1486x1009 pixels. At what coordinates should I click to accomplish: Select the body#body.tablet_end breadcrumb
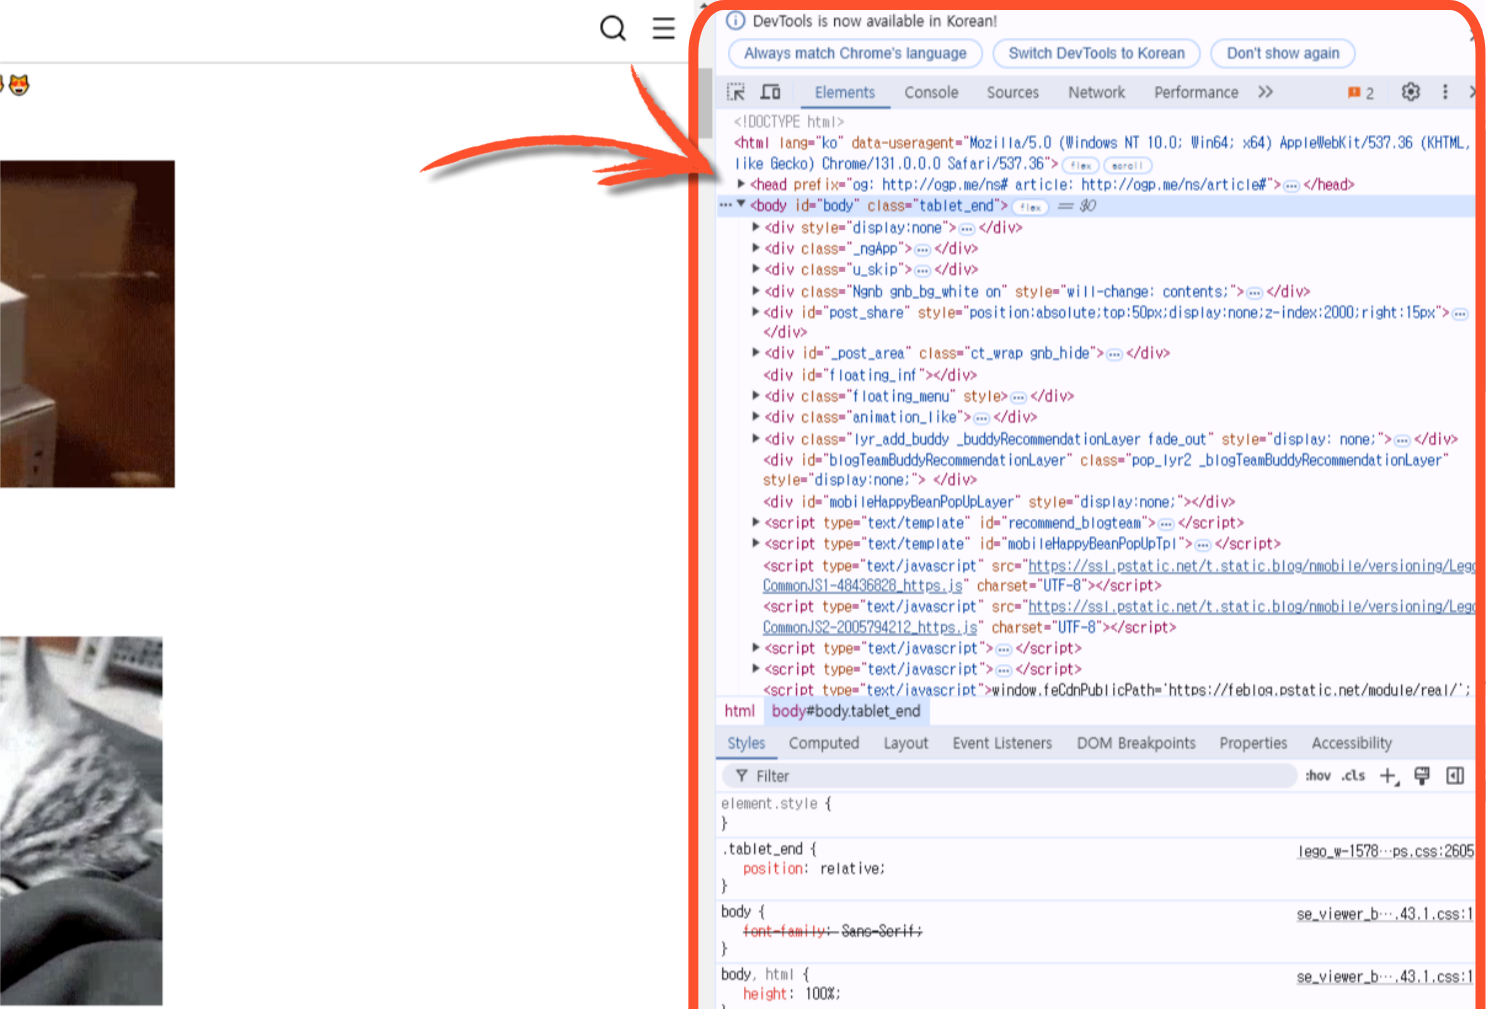pos(846,711)
